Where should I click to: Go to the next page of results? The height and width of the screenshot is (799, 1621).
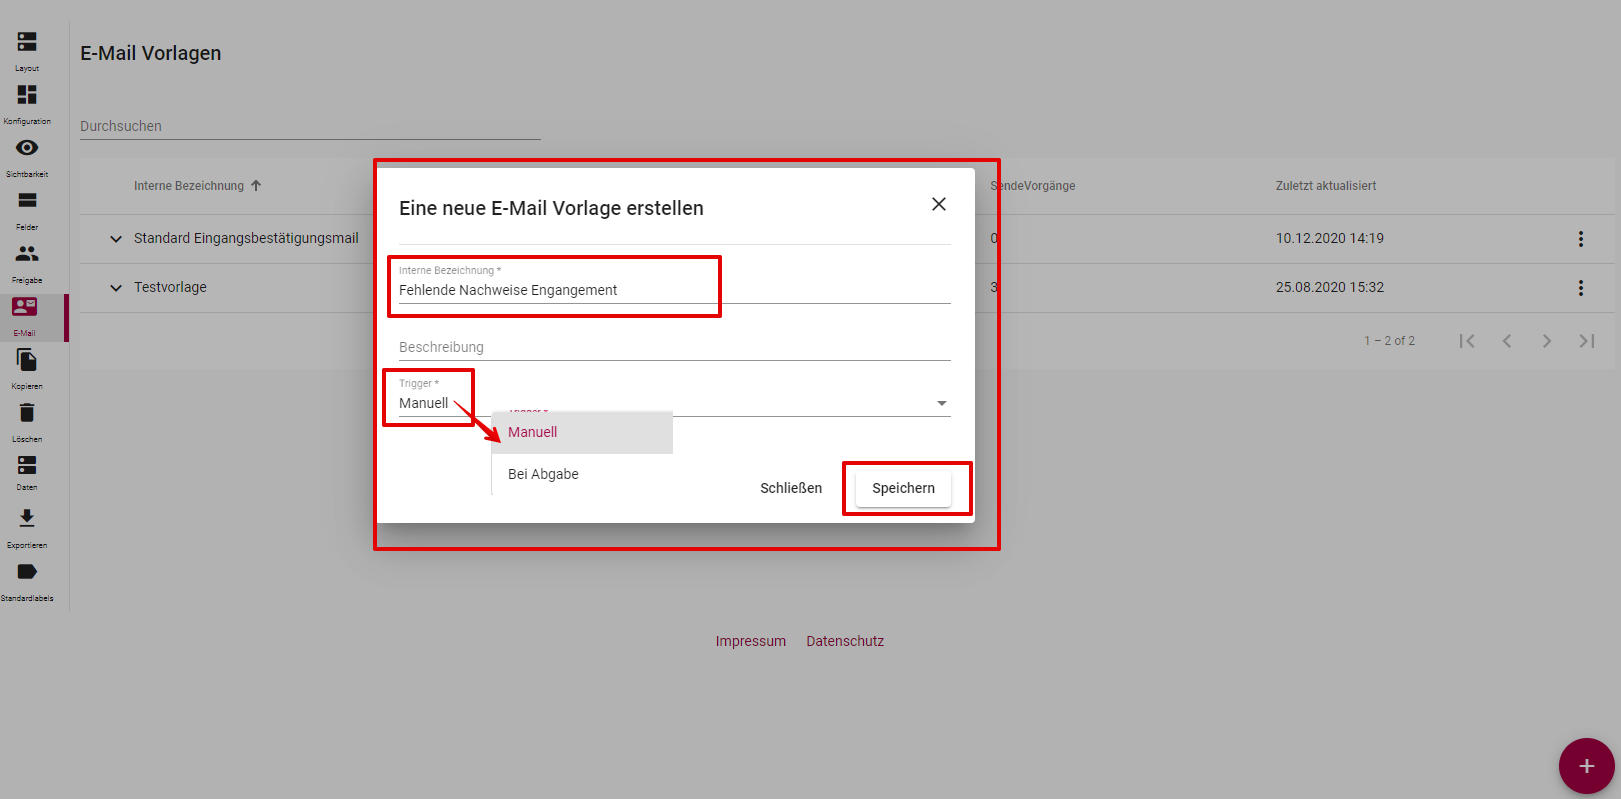point(1547,341)
